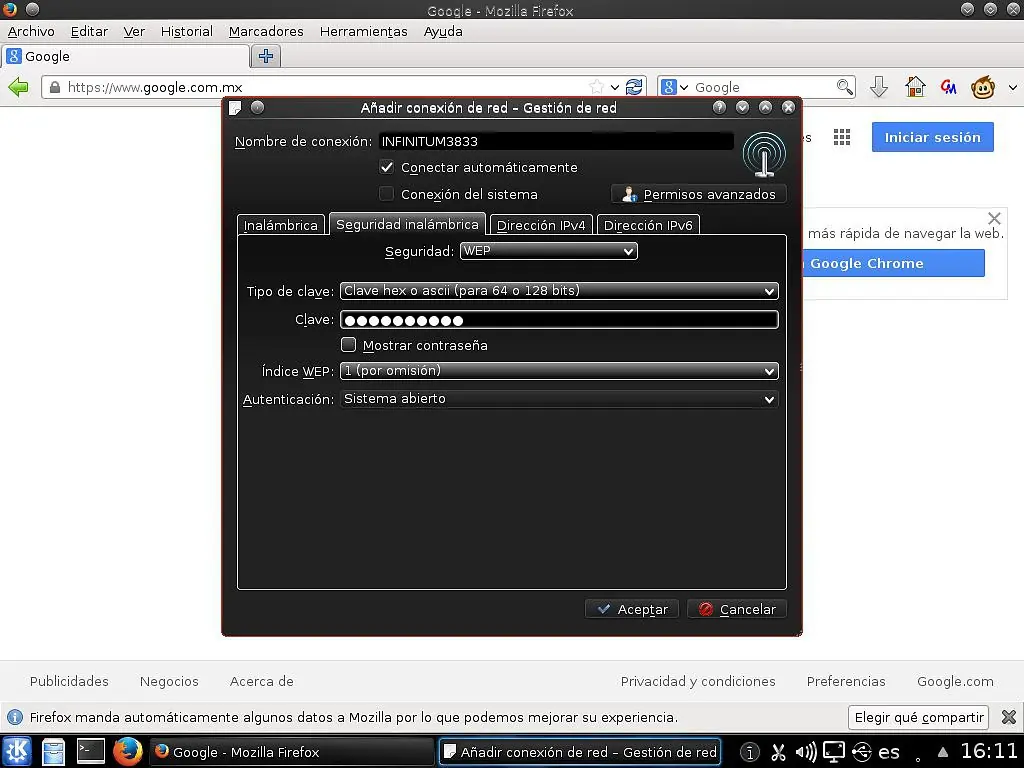Open the file manager taskbar icon
Screen dimensions: 1024x768
click(53, 751)
